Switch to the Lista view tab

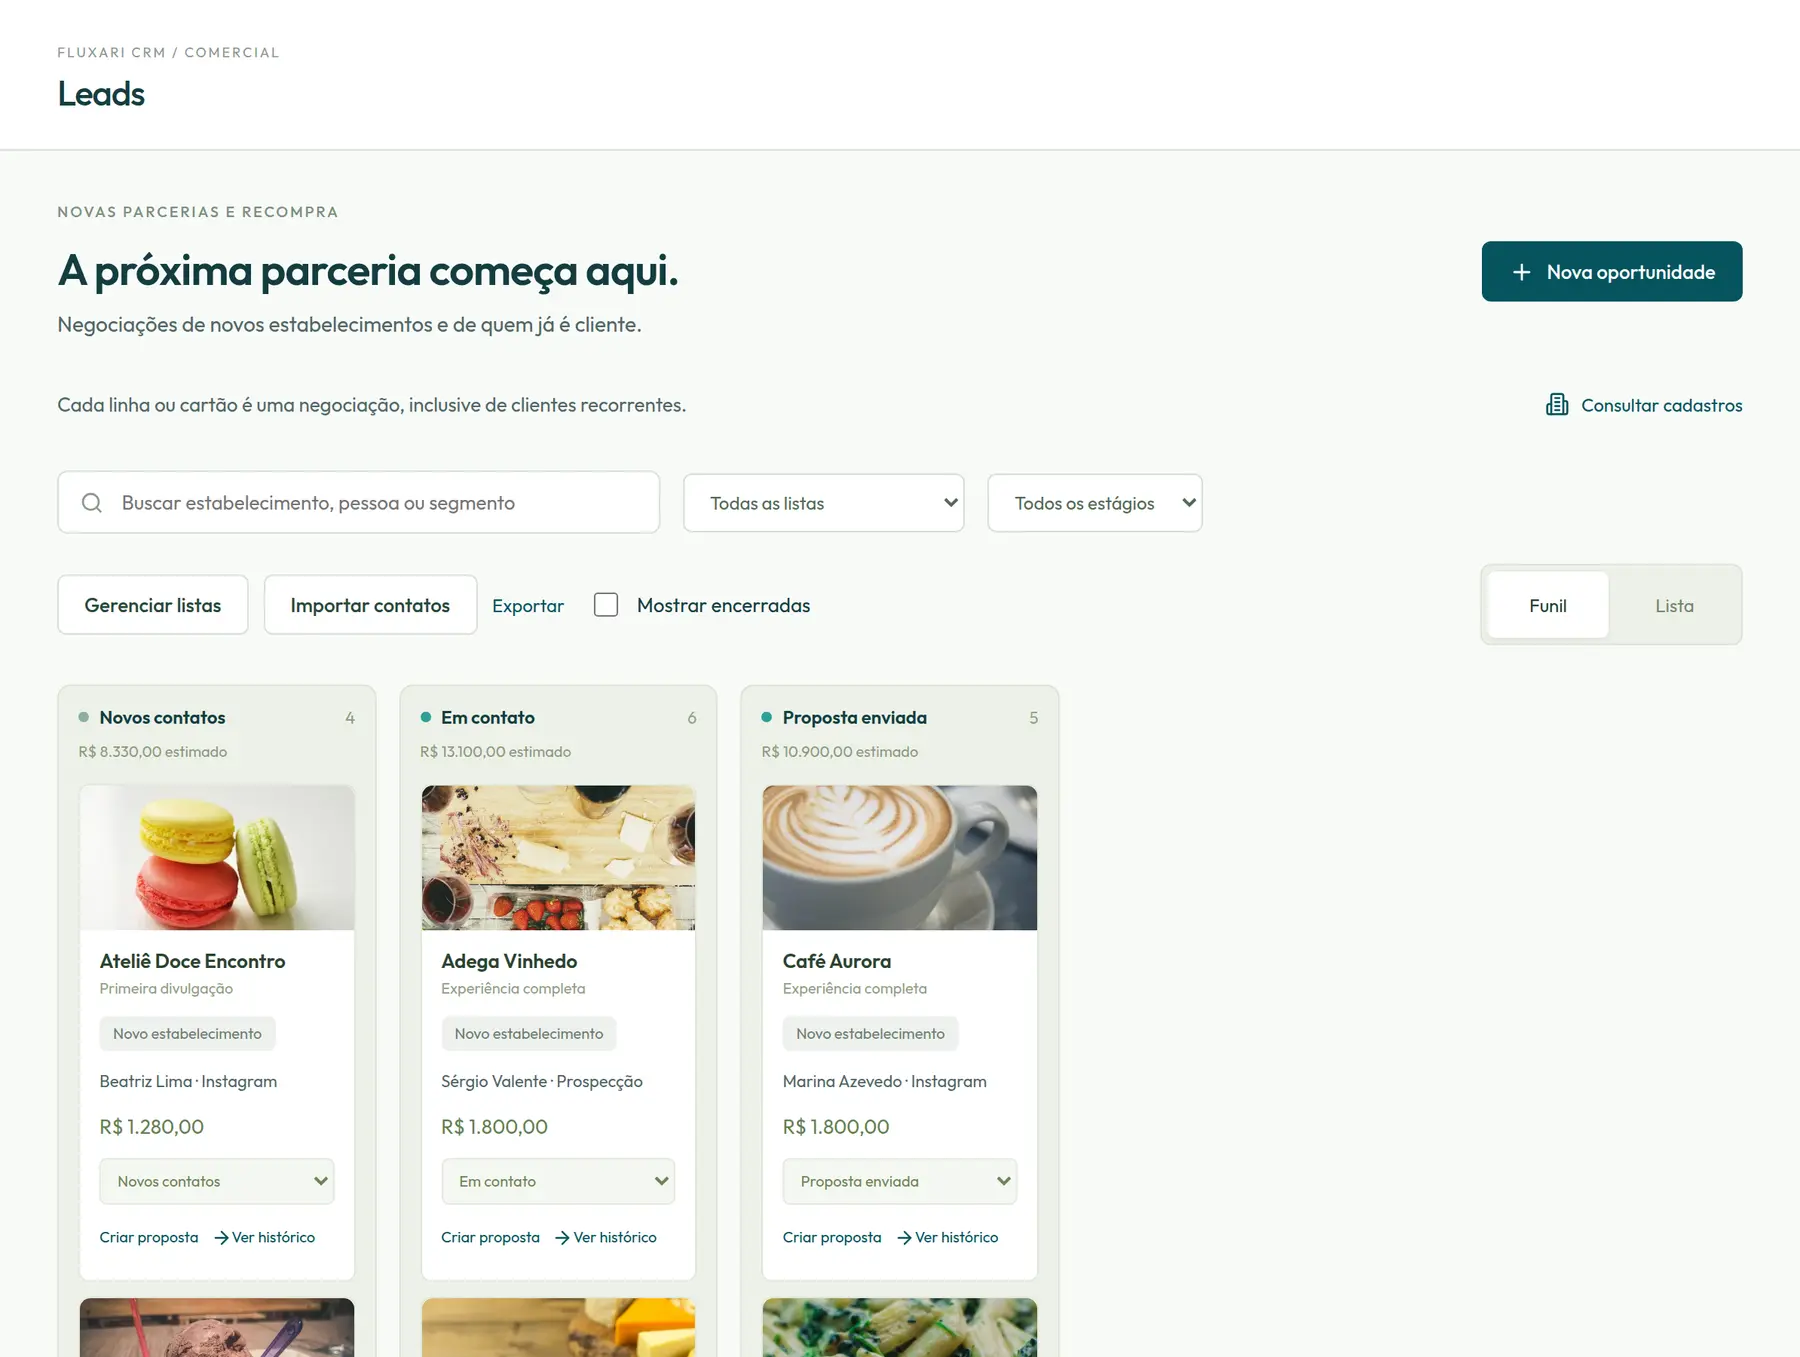(1674, 605)
